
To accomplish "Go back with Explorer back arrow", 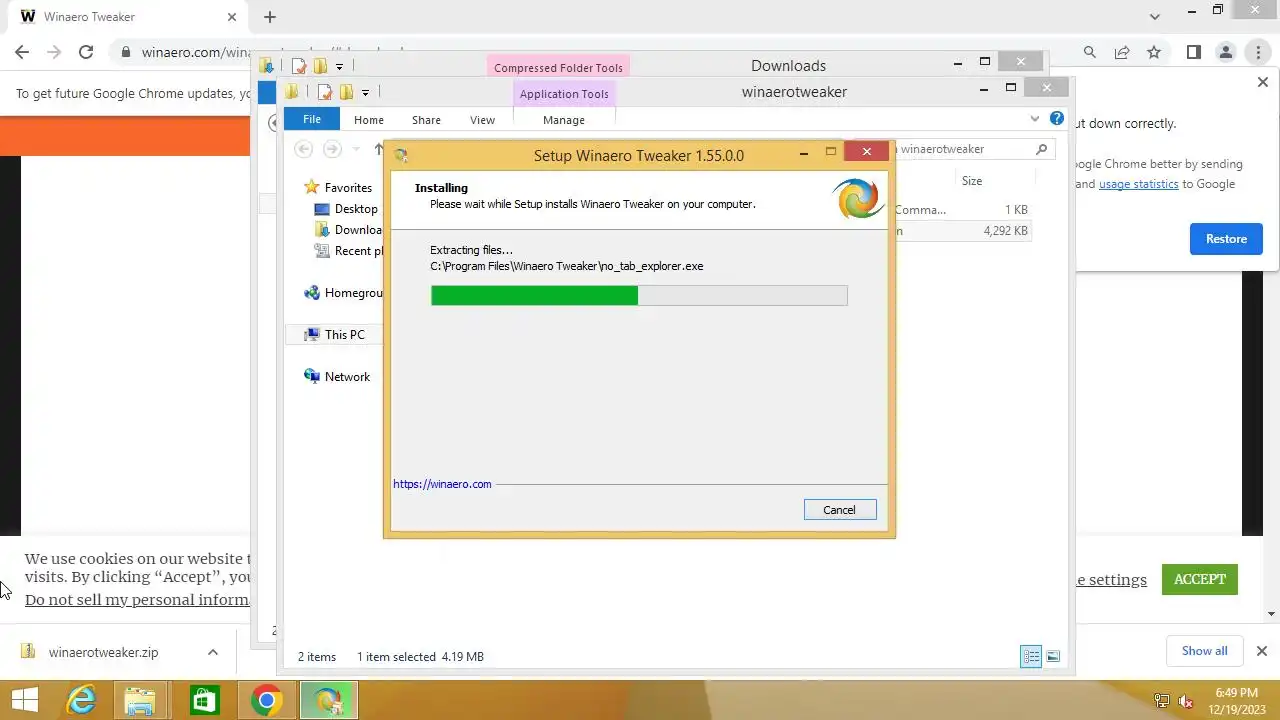I will (x=303, y=149).
